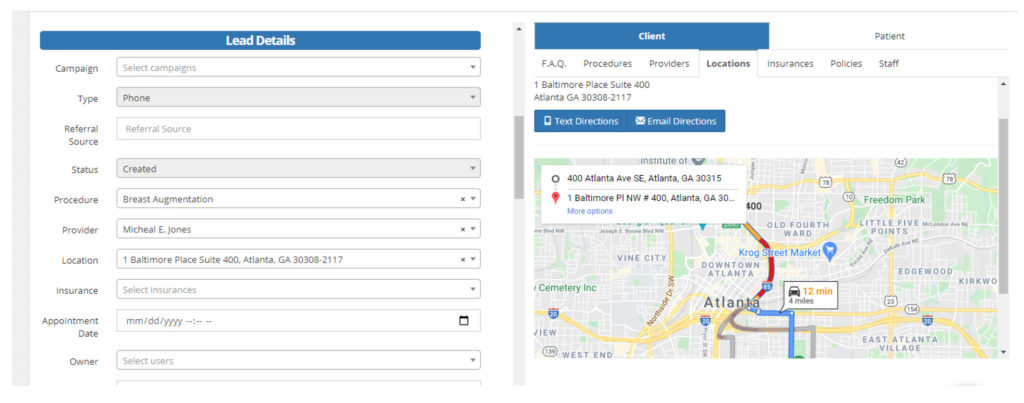
Task: Clear the Breast Augmentation procedure selection
Action: pos(462,199)
